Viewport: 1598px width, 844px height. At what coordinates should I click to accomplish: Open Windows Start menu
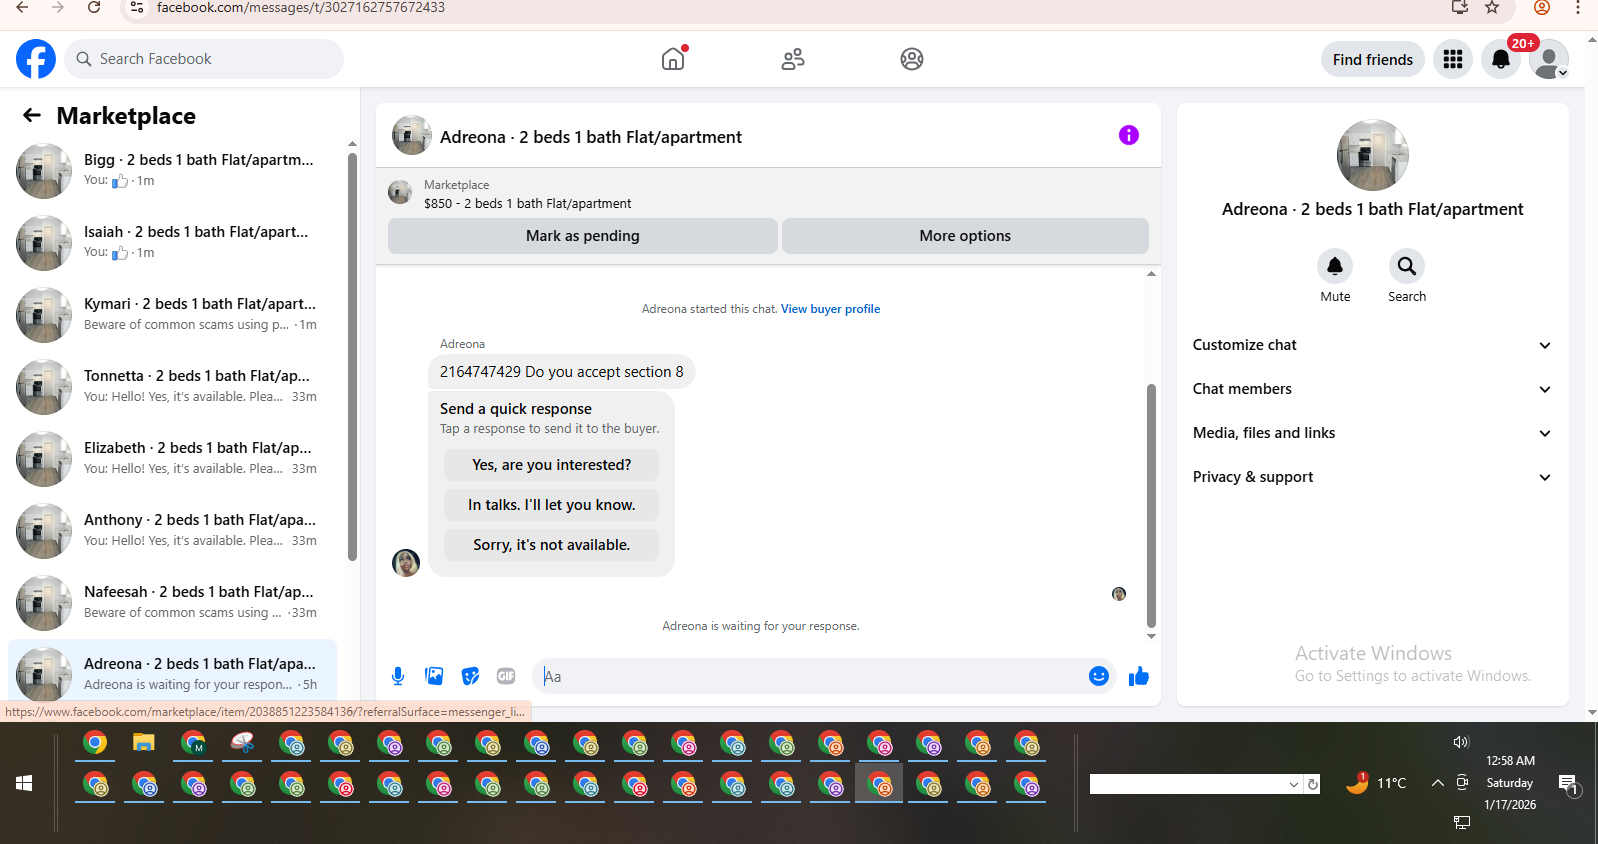click(24, 783)
